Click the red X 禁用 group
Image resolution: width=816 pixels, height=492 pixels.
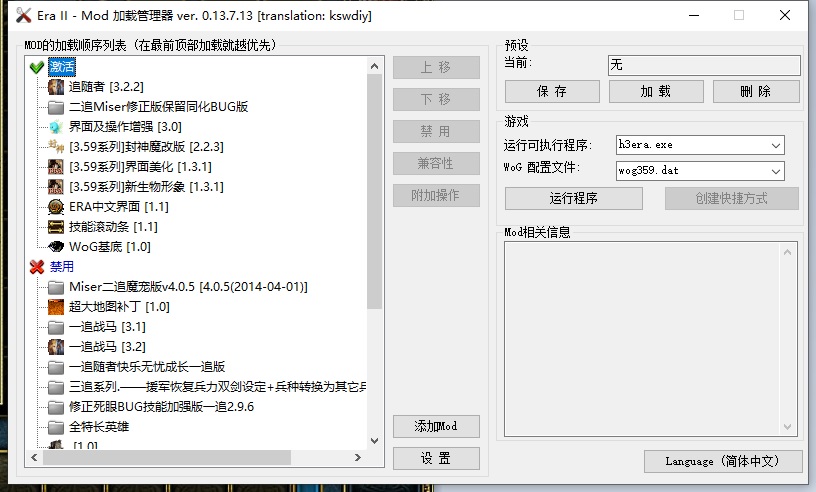pyautogui.click(x=37, y=267)
